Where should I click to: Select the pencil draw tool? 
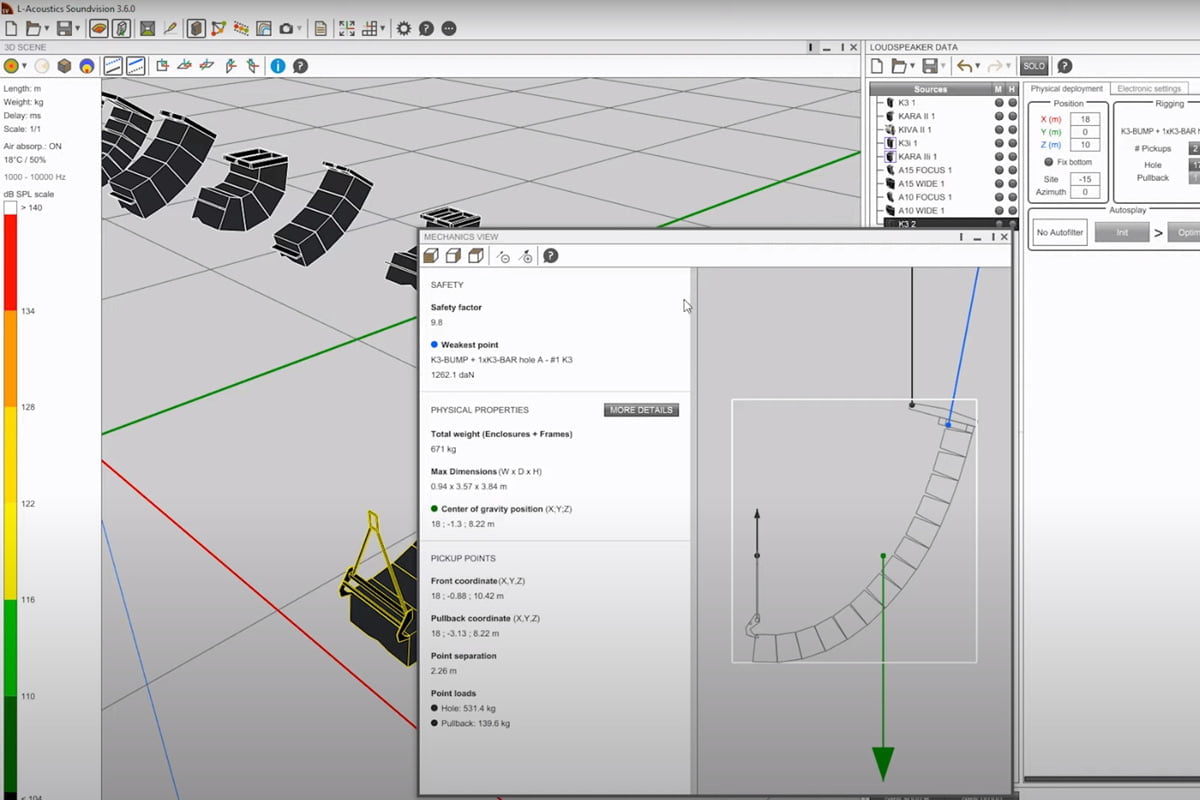pyautogui.click(x=171, y=28)
